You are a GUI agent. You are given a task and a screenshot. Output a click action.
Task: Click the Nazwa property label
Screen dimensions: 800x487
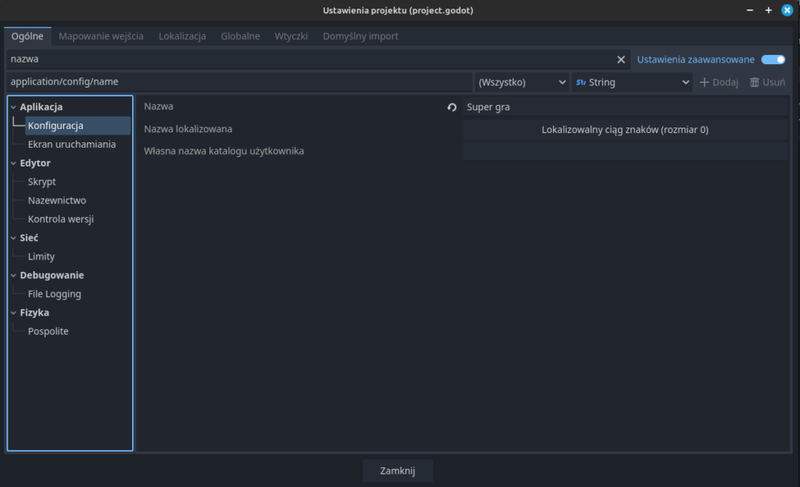pyautogui.click(x=159, y=107)
